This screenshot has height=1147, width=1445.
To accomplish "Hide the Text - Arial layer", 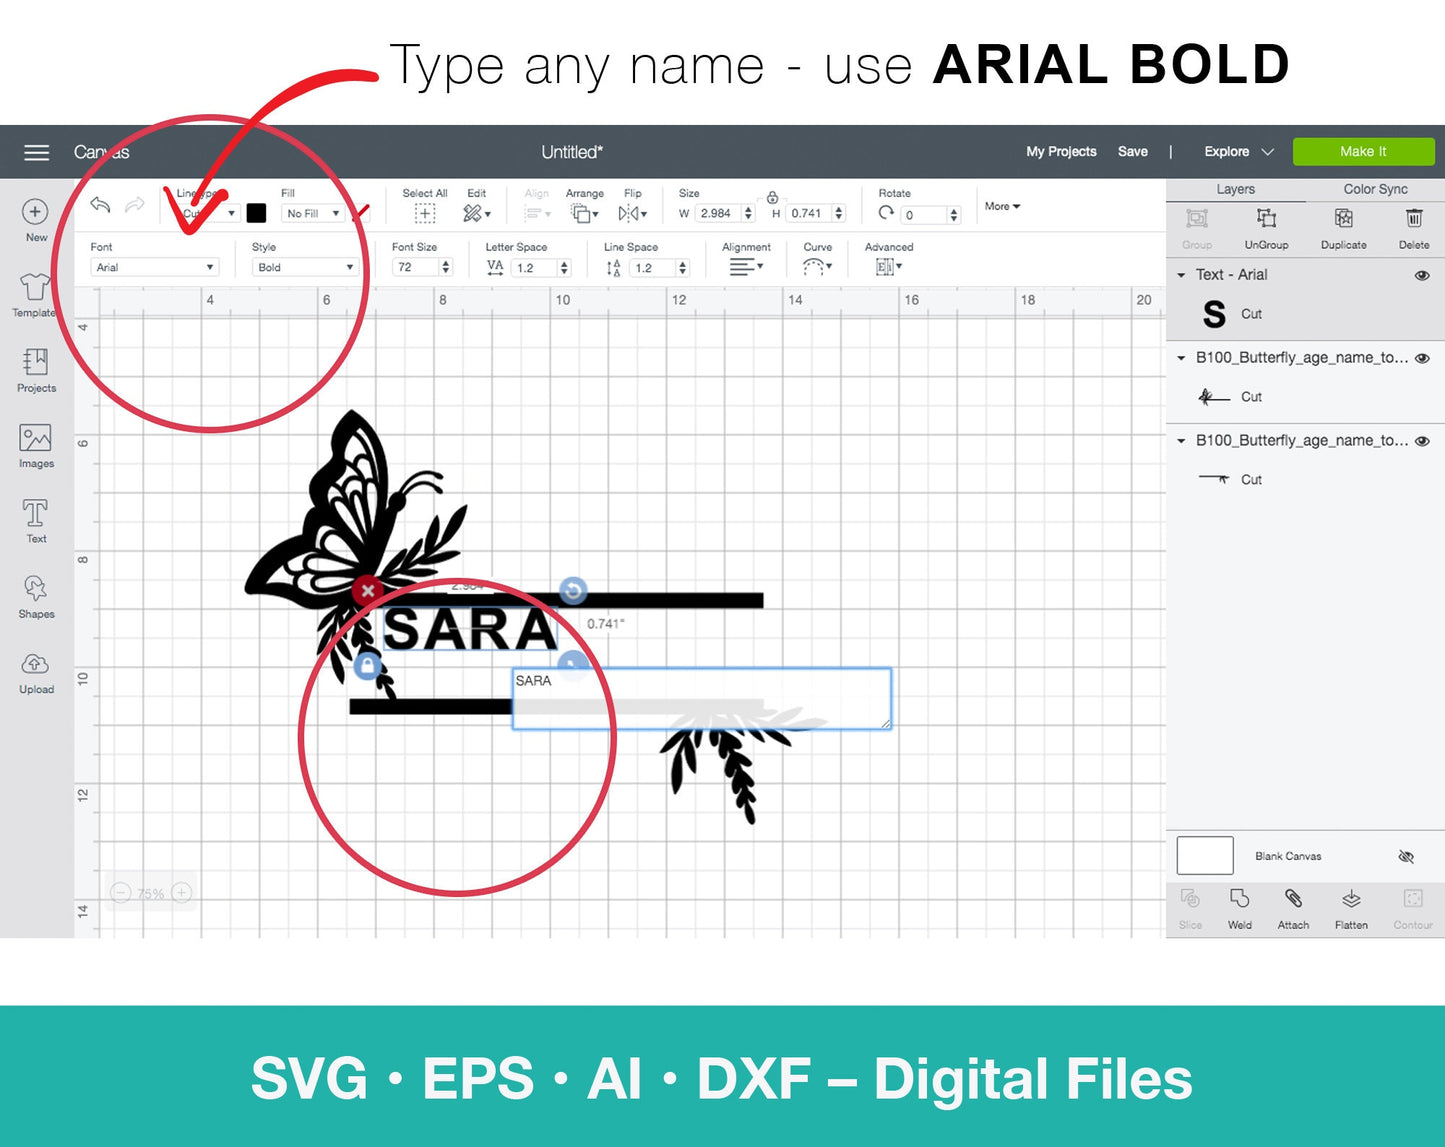I will coord(1421,275).
